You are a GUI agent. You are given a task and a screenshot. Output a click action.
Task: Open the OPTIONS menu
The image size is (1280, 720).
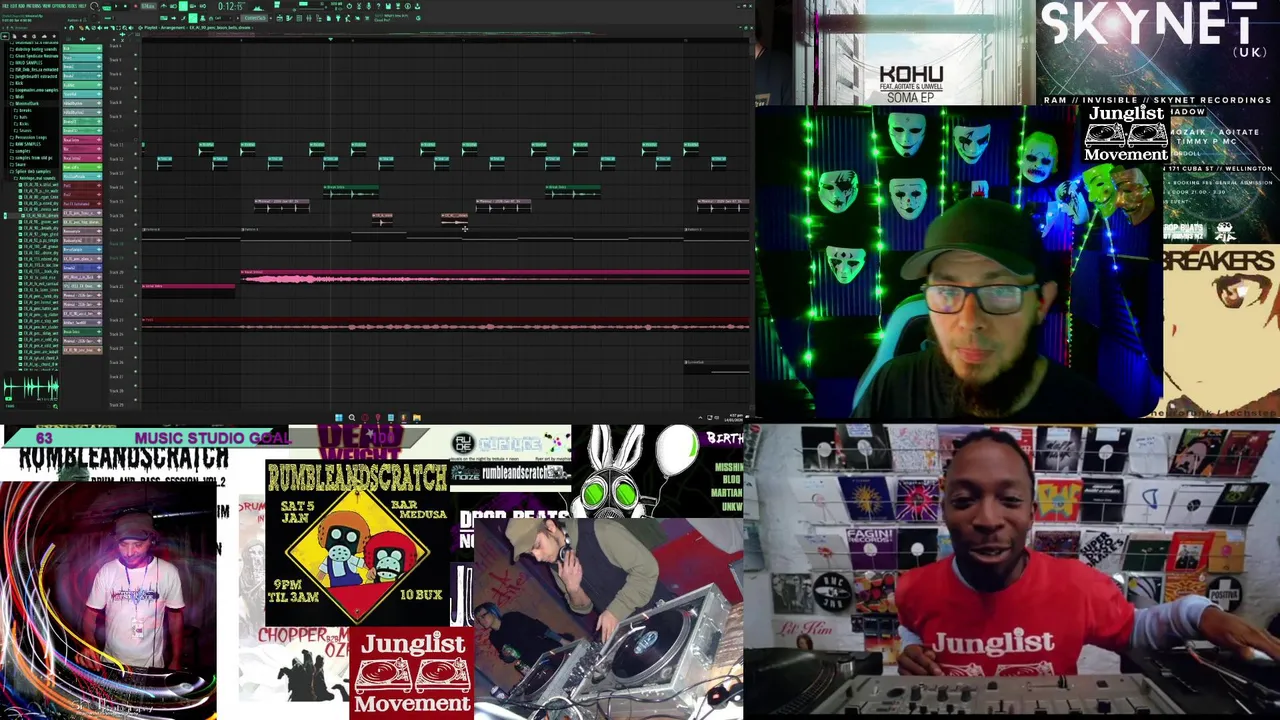[x=58, y=6]
